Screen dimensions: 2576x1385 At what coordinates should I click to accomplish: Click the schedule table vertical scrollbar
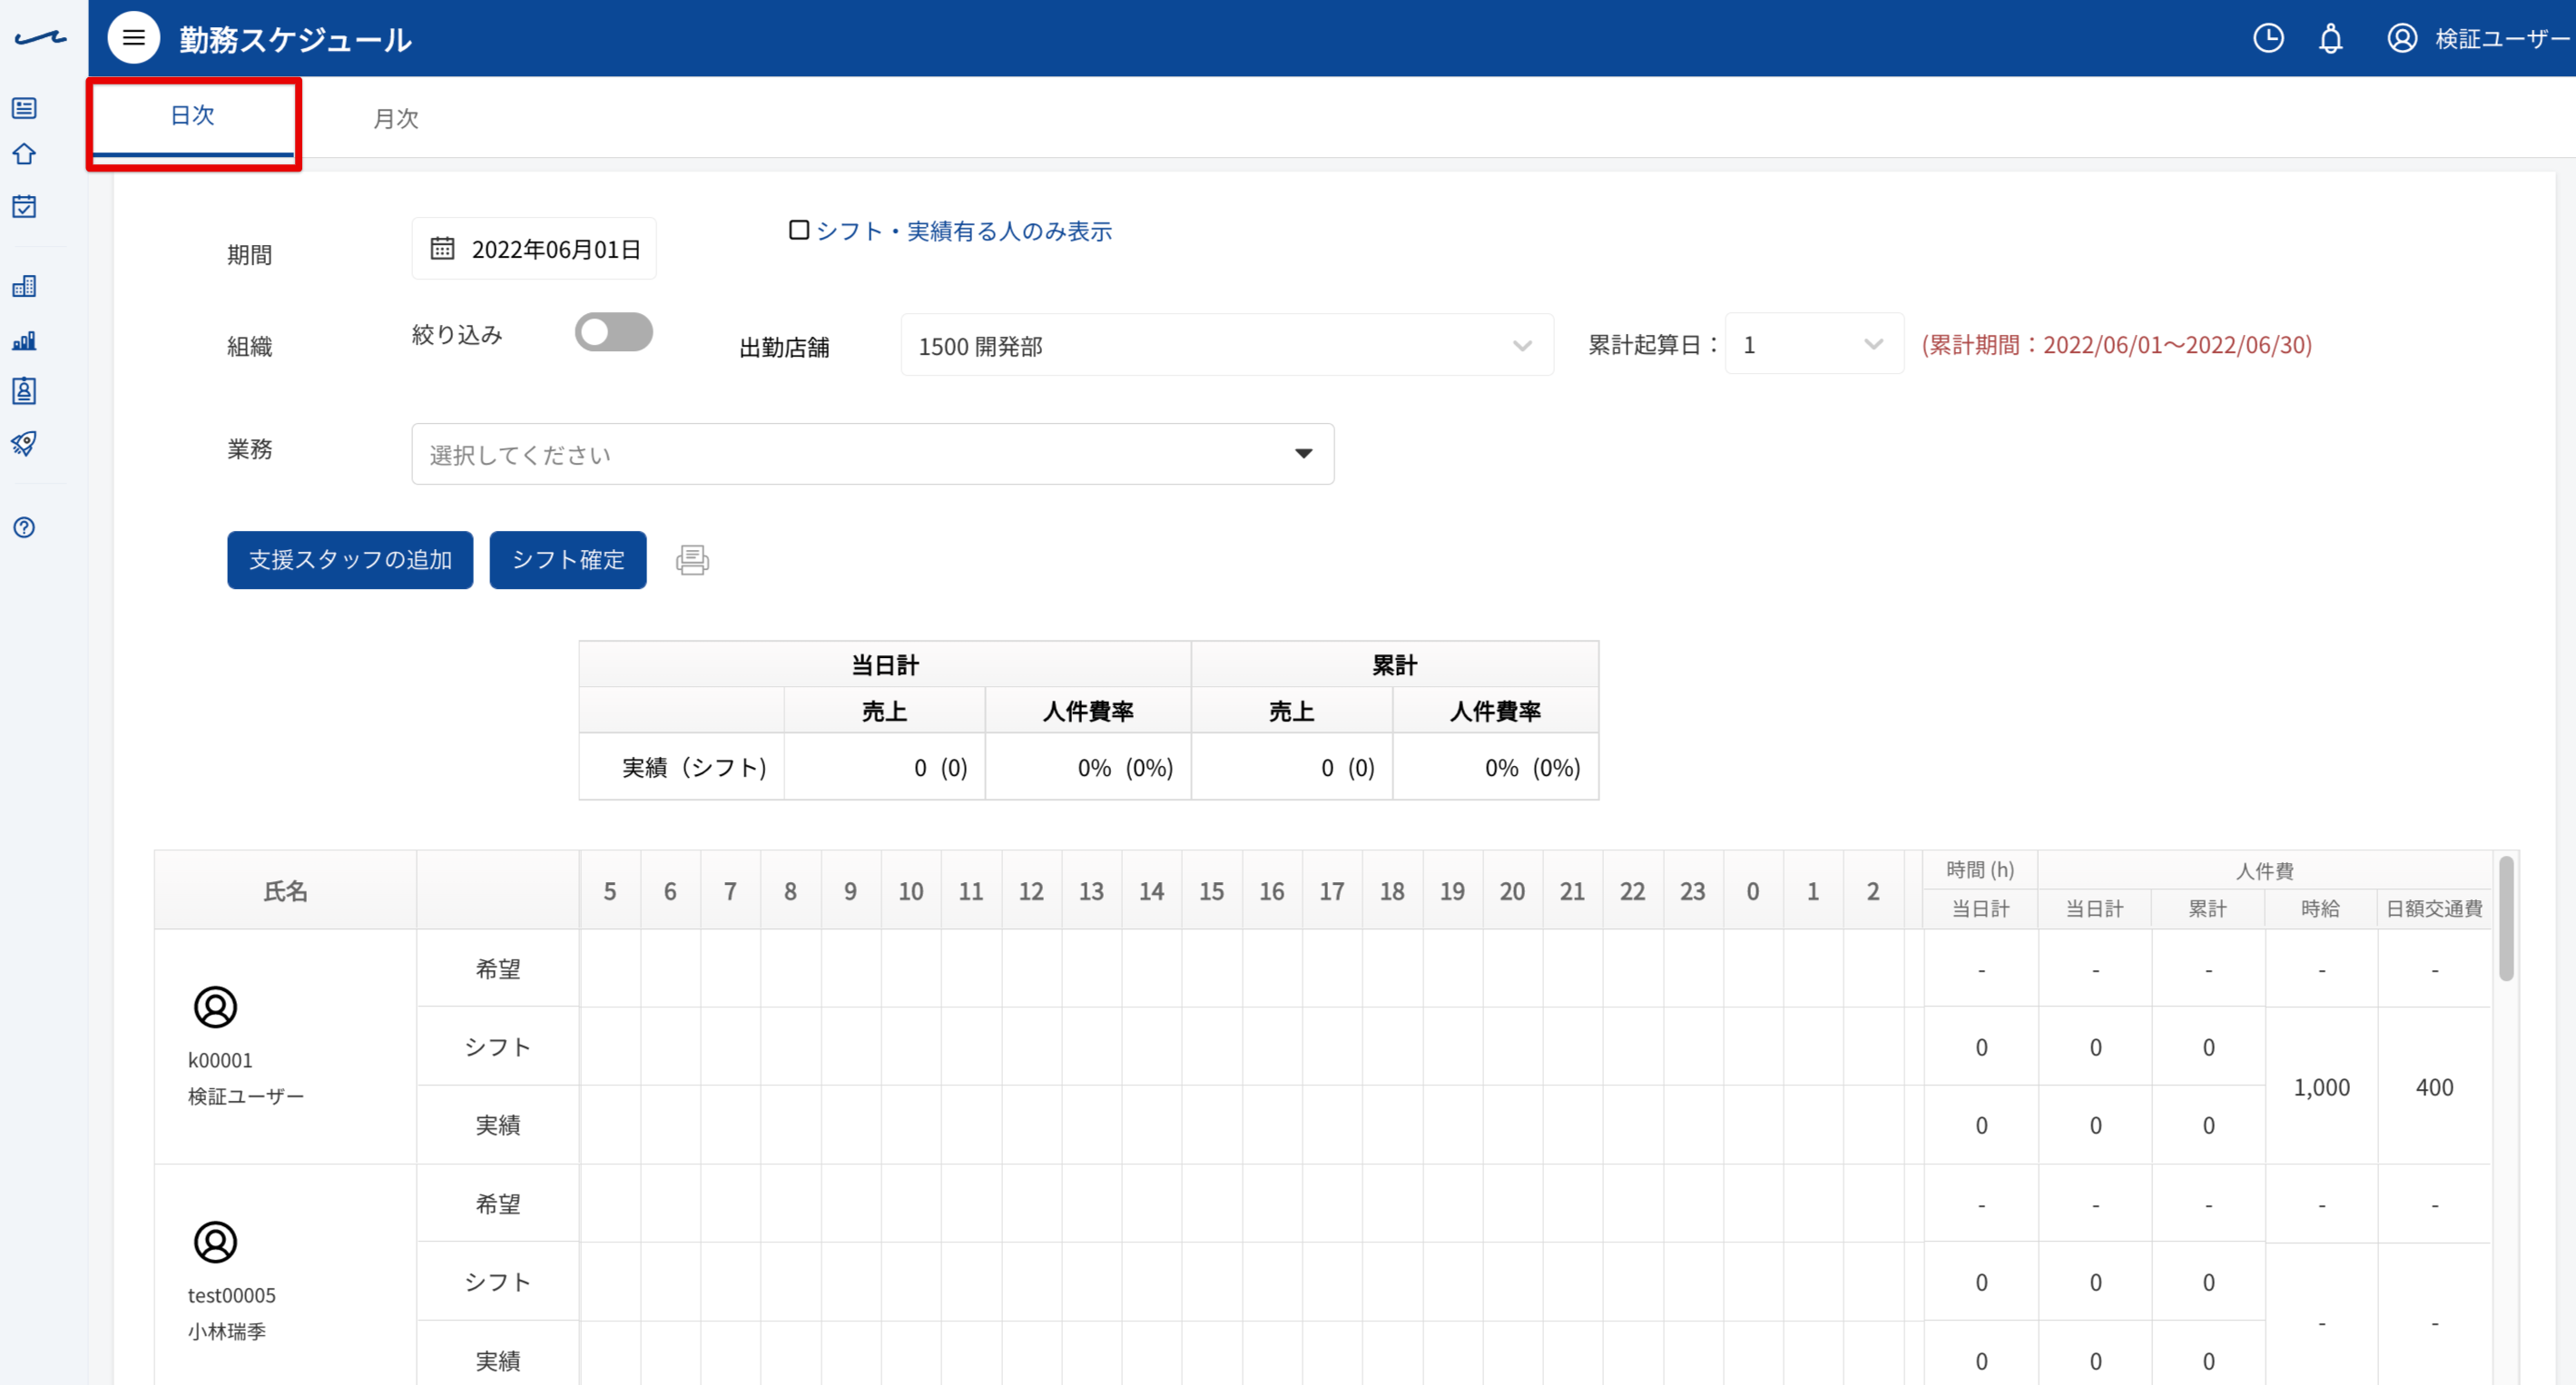tap(2506, 918)
